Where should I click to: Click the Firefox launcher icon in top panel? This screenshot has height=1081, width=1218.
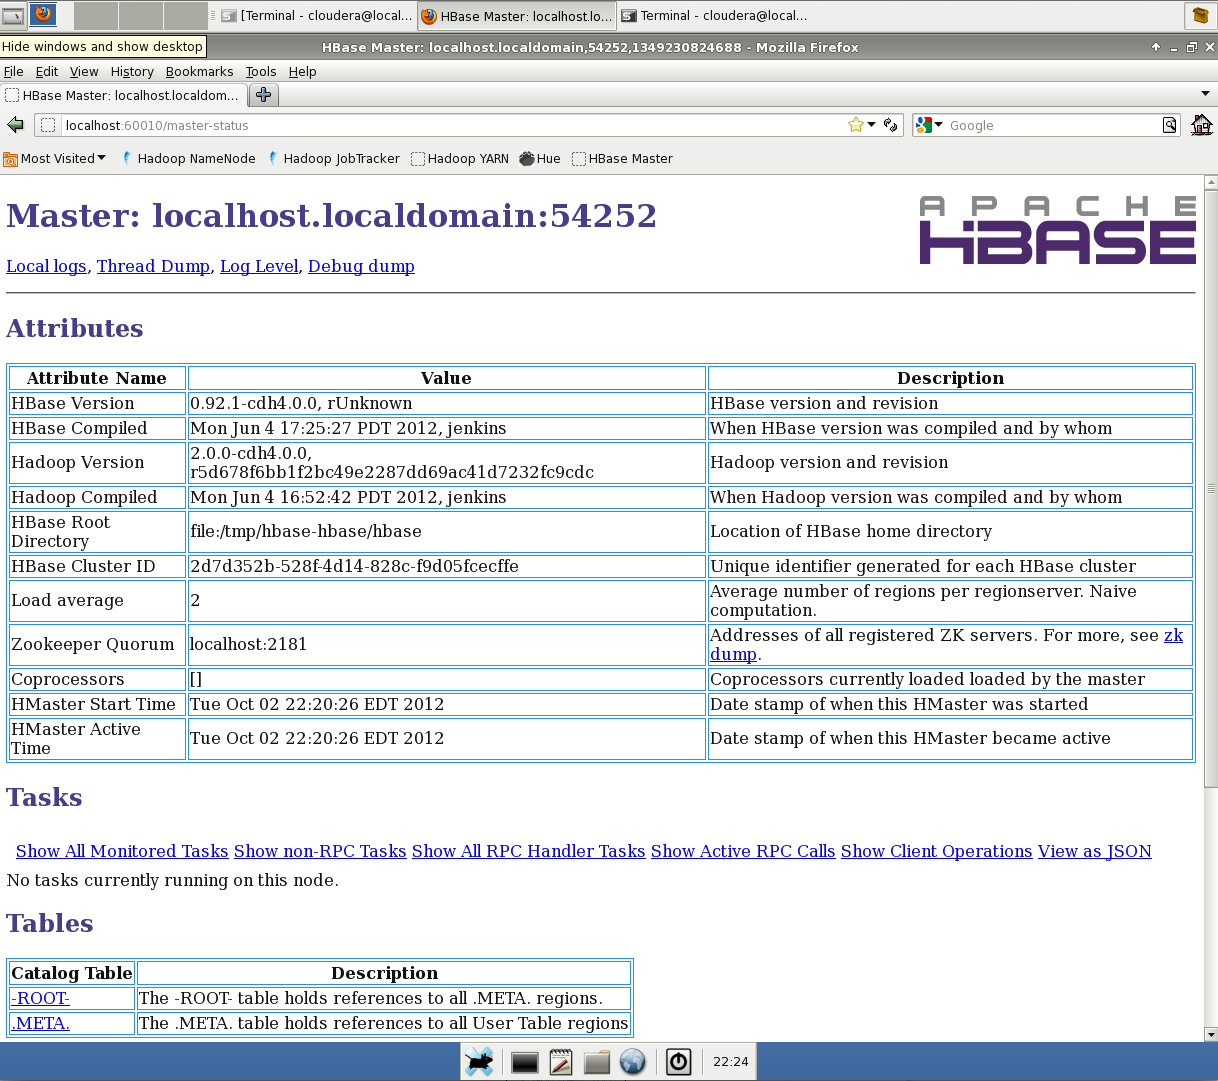[43, 15]
